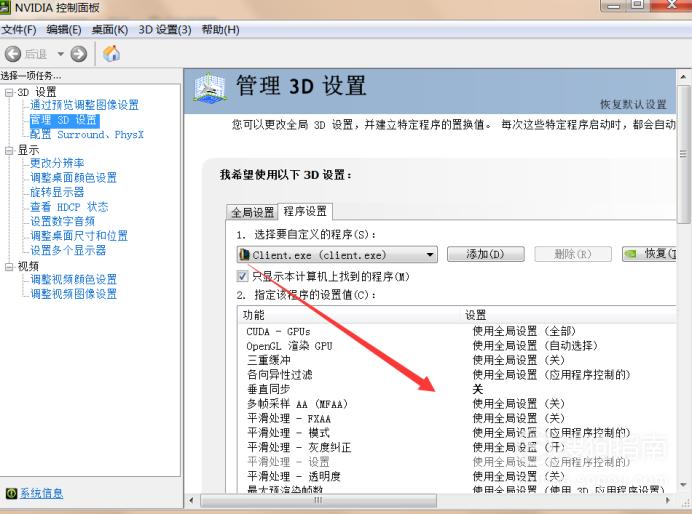The height and width of the screenshot is (514, 692).
Task: Click the horizontal scrollbar thumb
Action: 318,501
